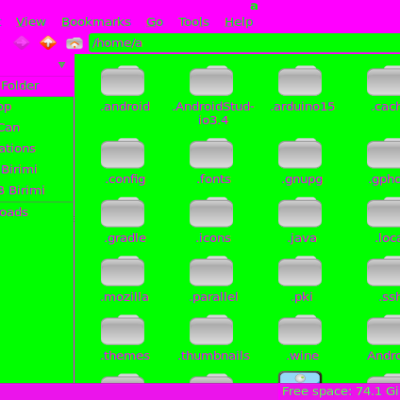
Task: Open the side pane mode dropdown arrow
Action: point(62,65)
